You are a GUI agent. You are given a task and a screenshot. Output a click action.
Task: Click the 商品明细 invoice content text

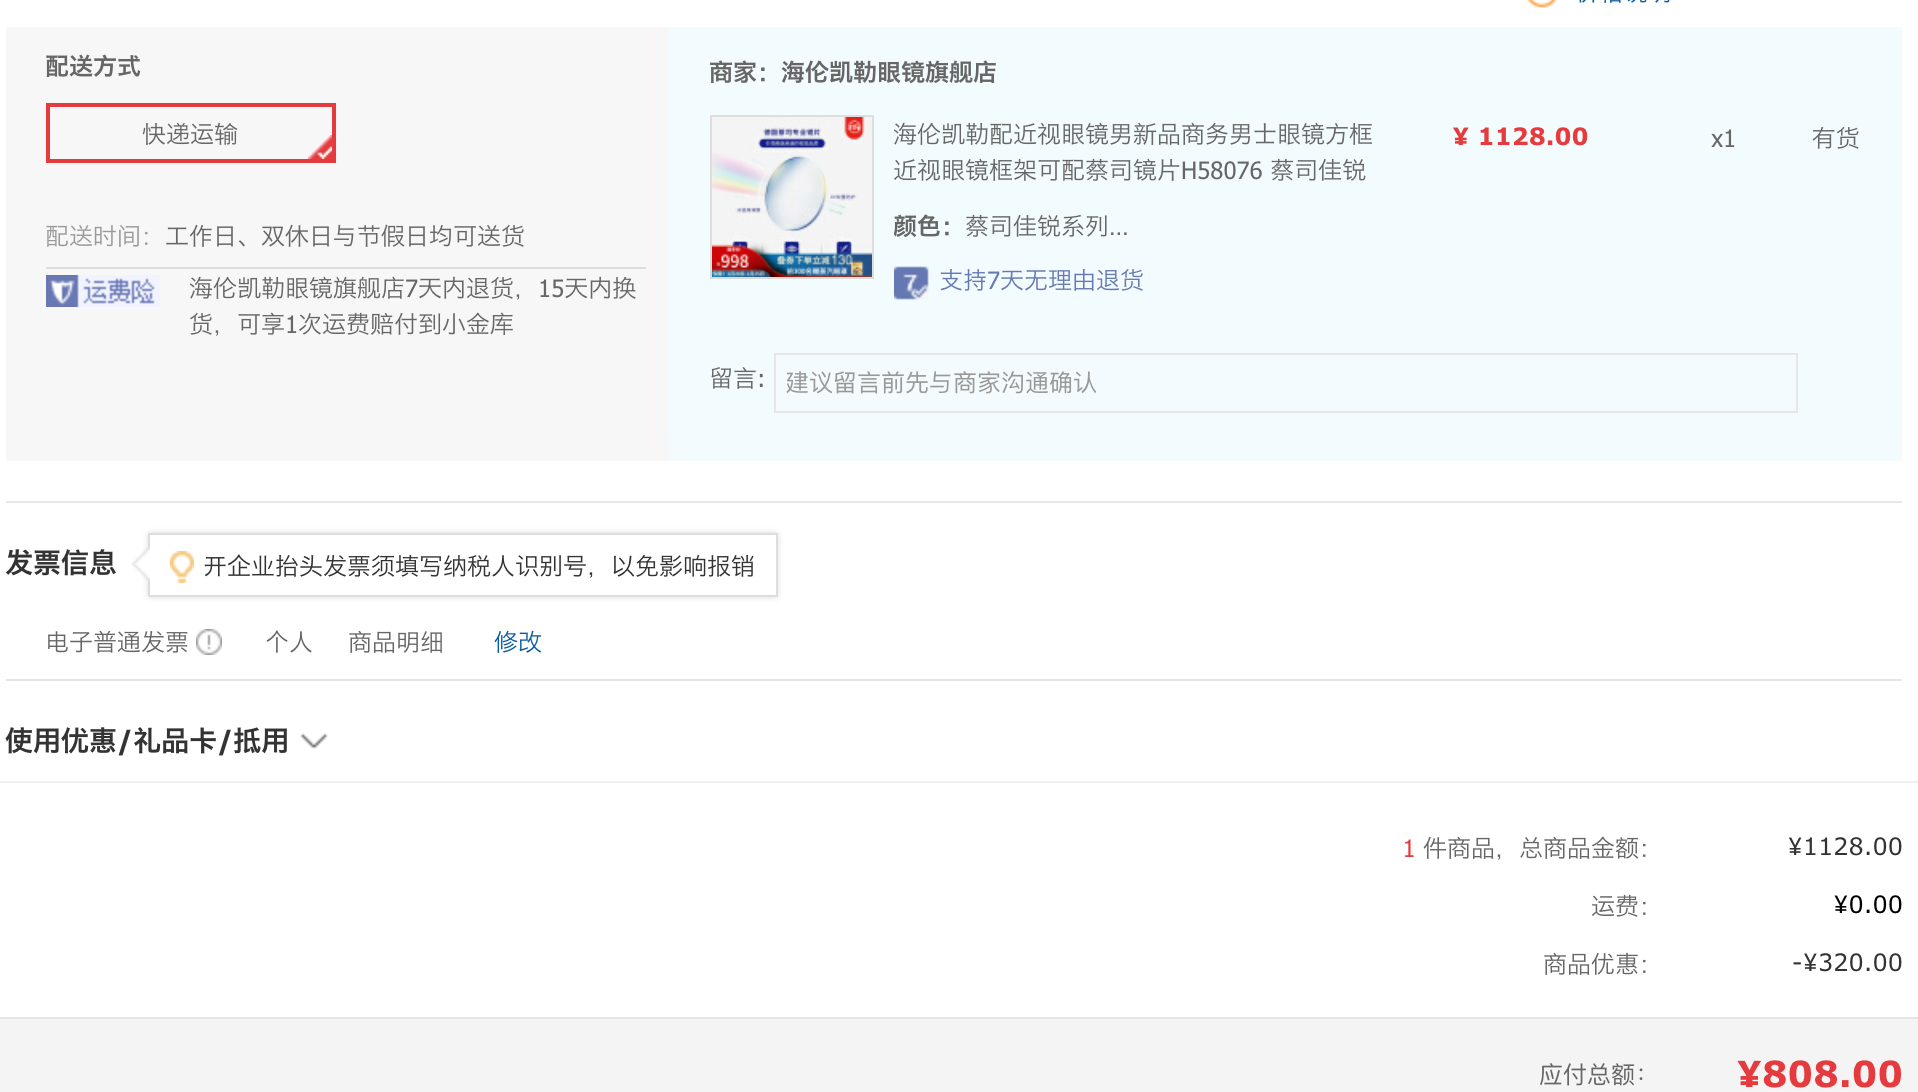coord(396,642)
